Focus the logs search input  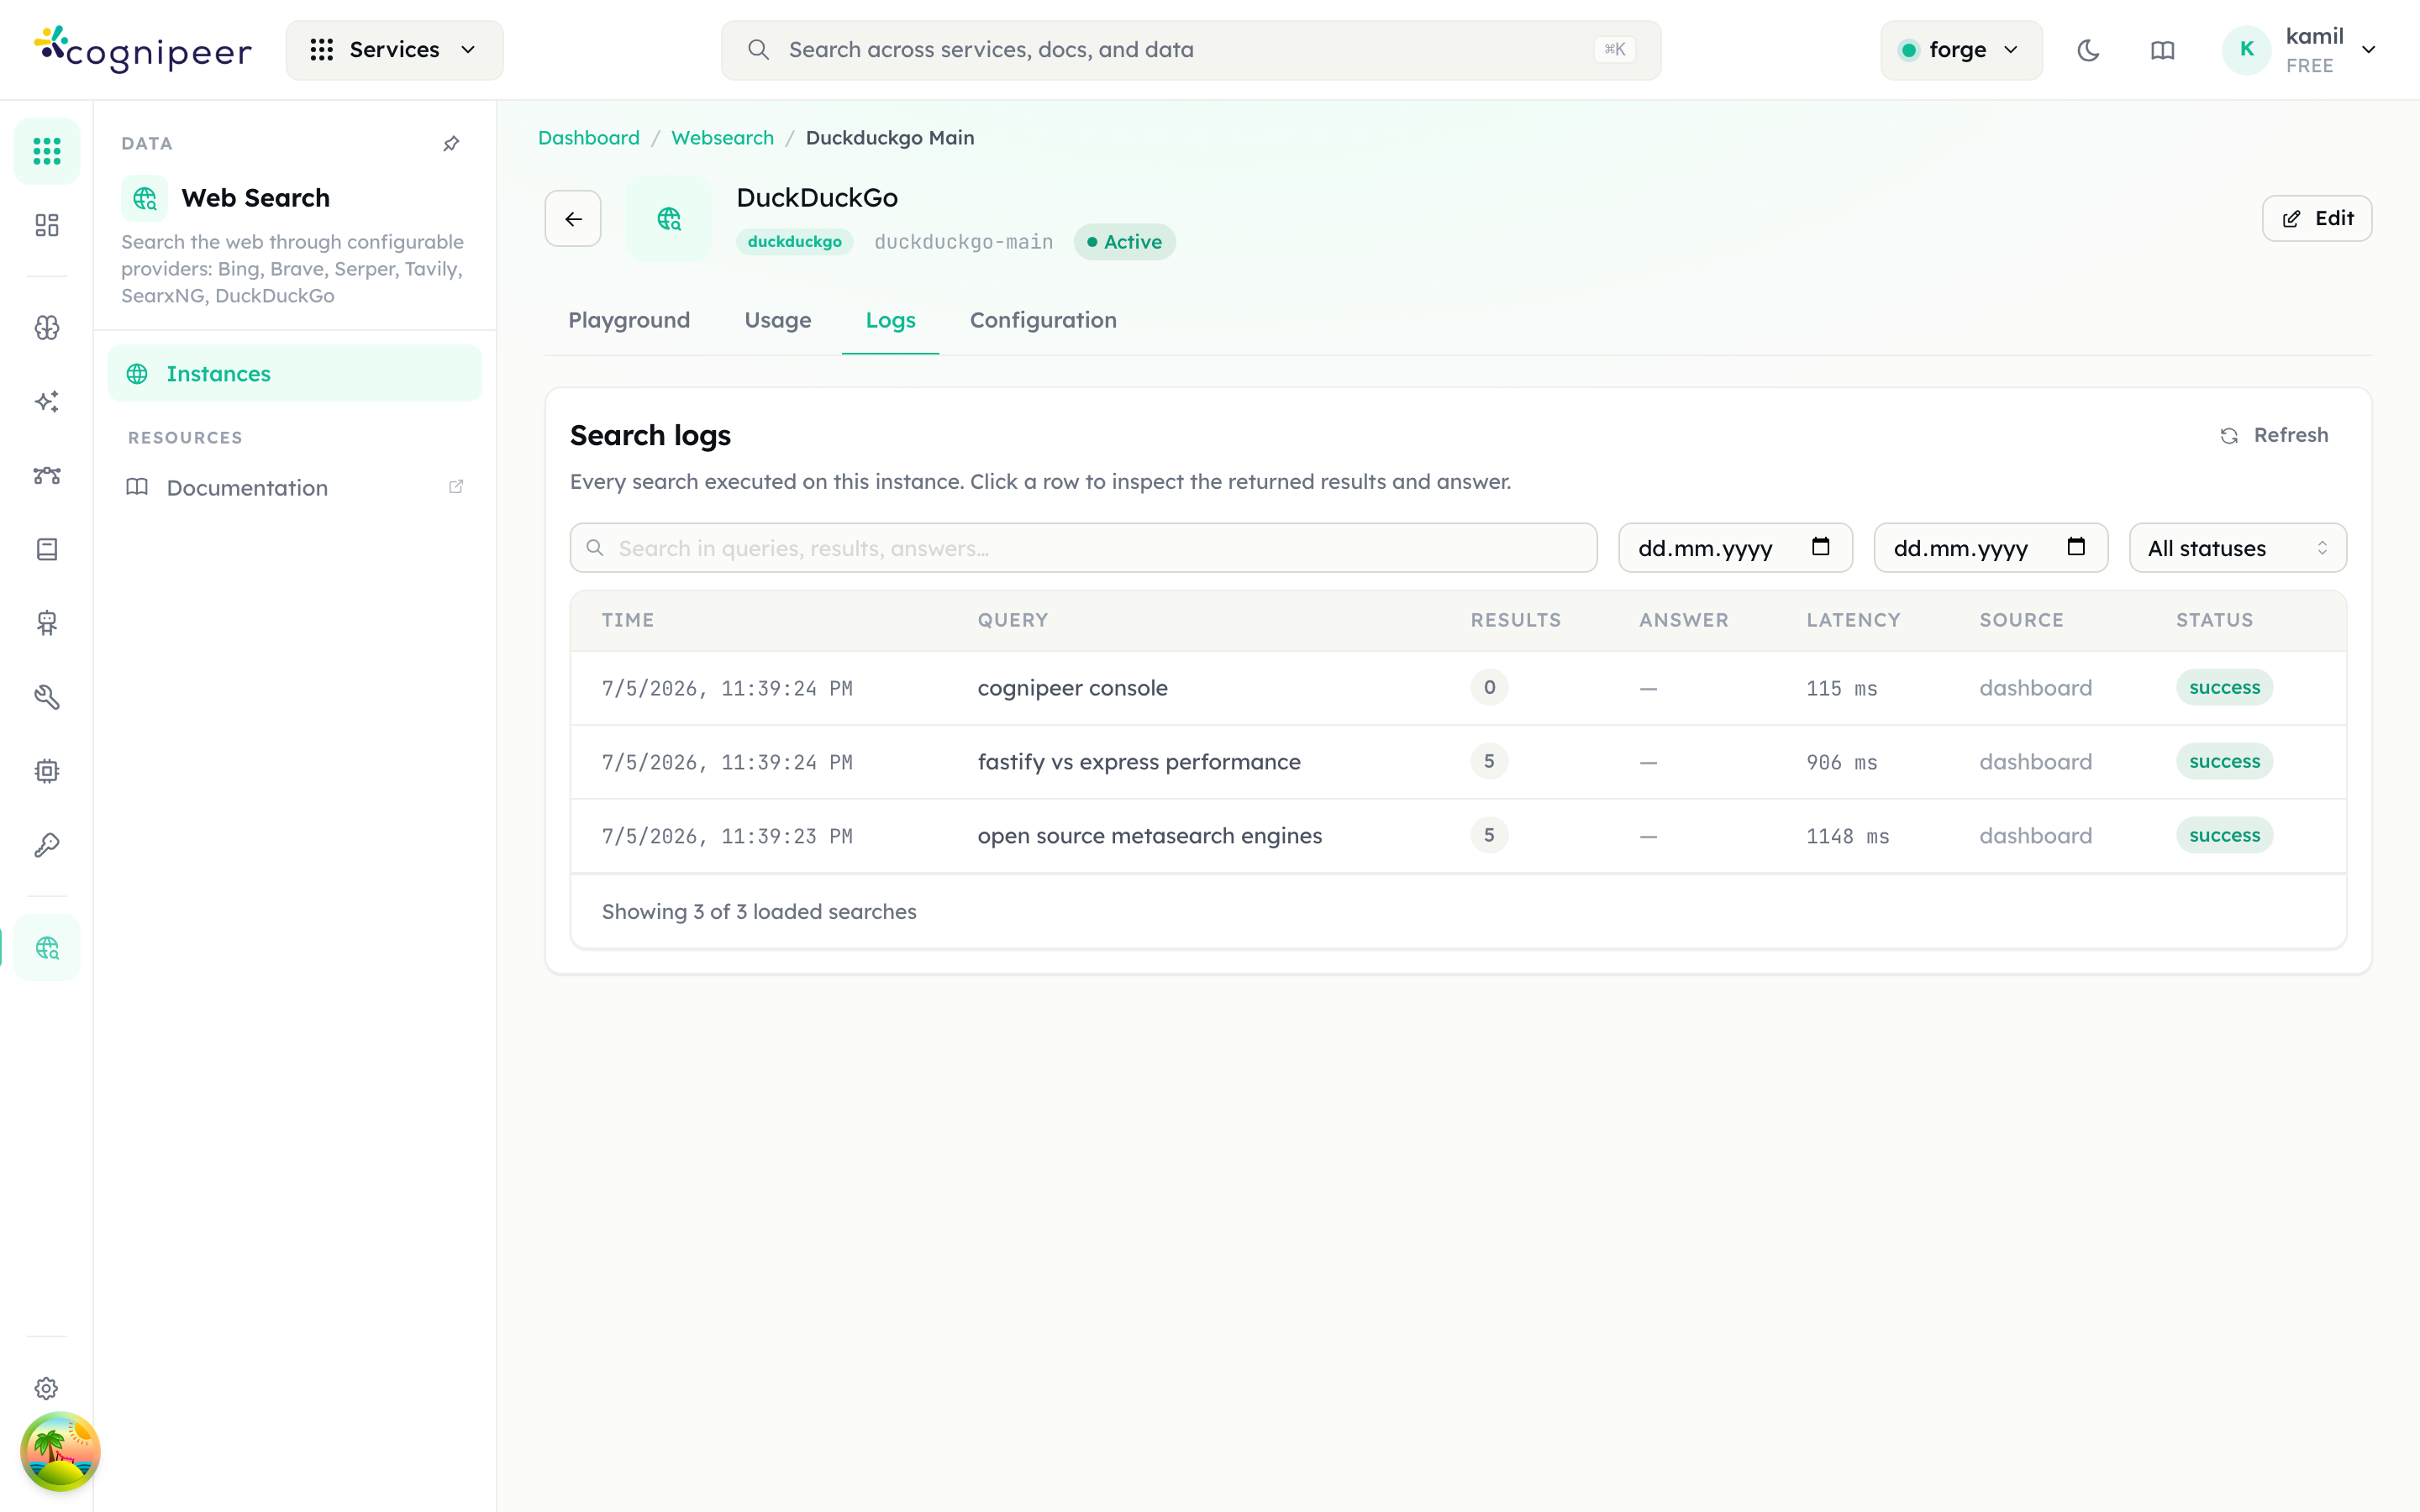pos(1083,548)
